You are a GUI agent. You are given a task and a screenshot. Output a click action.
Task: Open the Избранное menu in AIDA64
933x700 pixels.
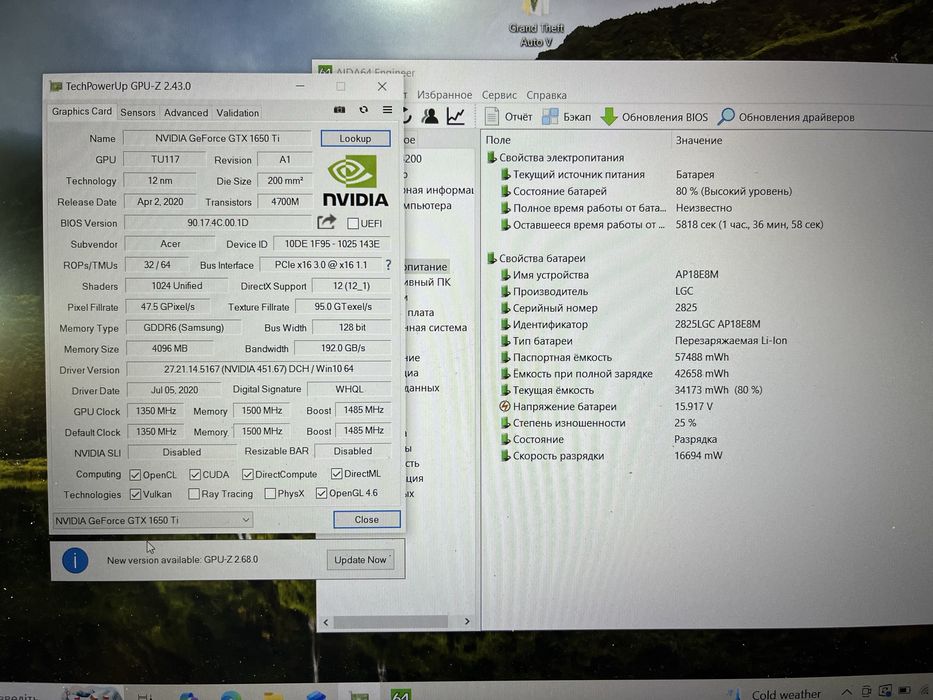tap(444, 95)
